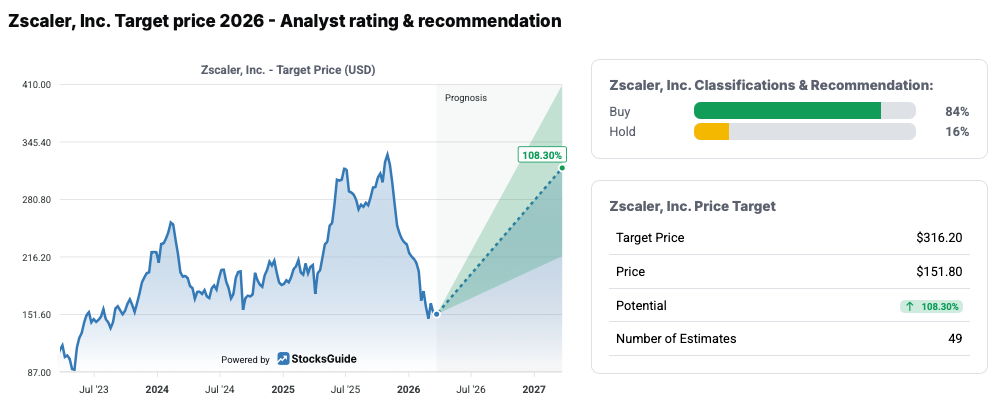The height and width of the screenshot is (408, 1001).
Task: Select the Target Price row
Action: point(788,238)
